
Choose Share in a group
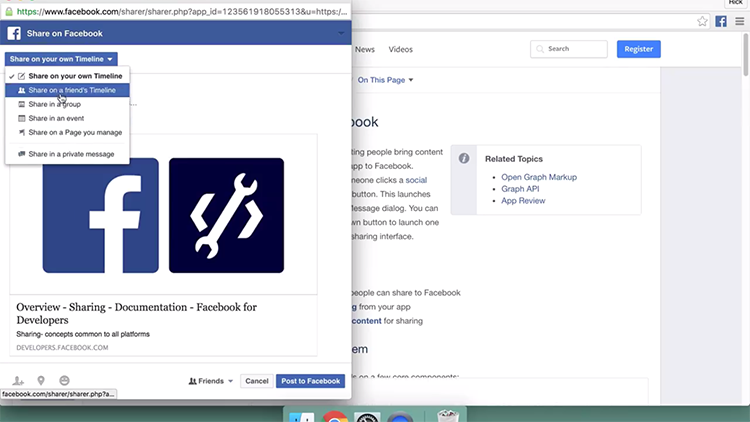coord(67,104)
